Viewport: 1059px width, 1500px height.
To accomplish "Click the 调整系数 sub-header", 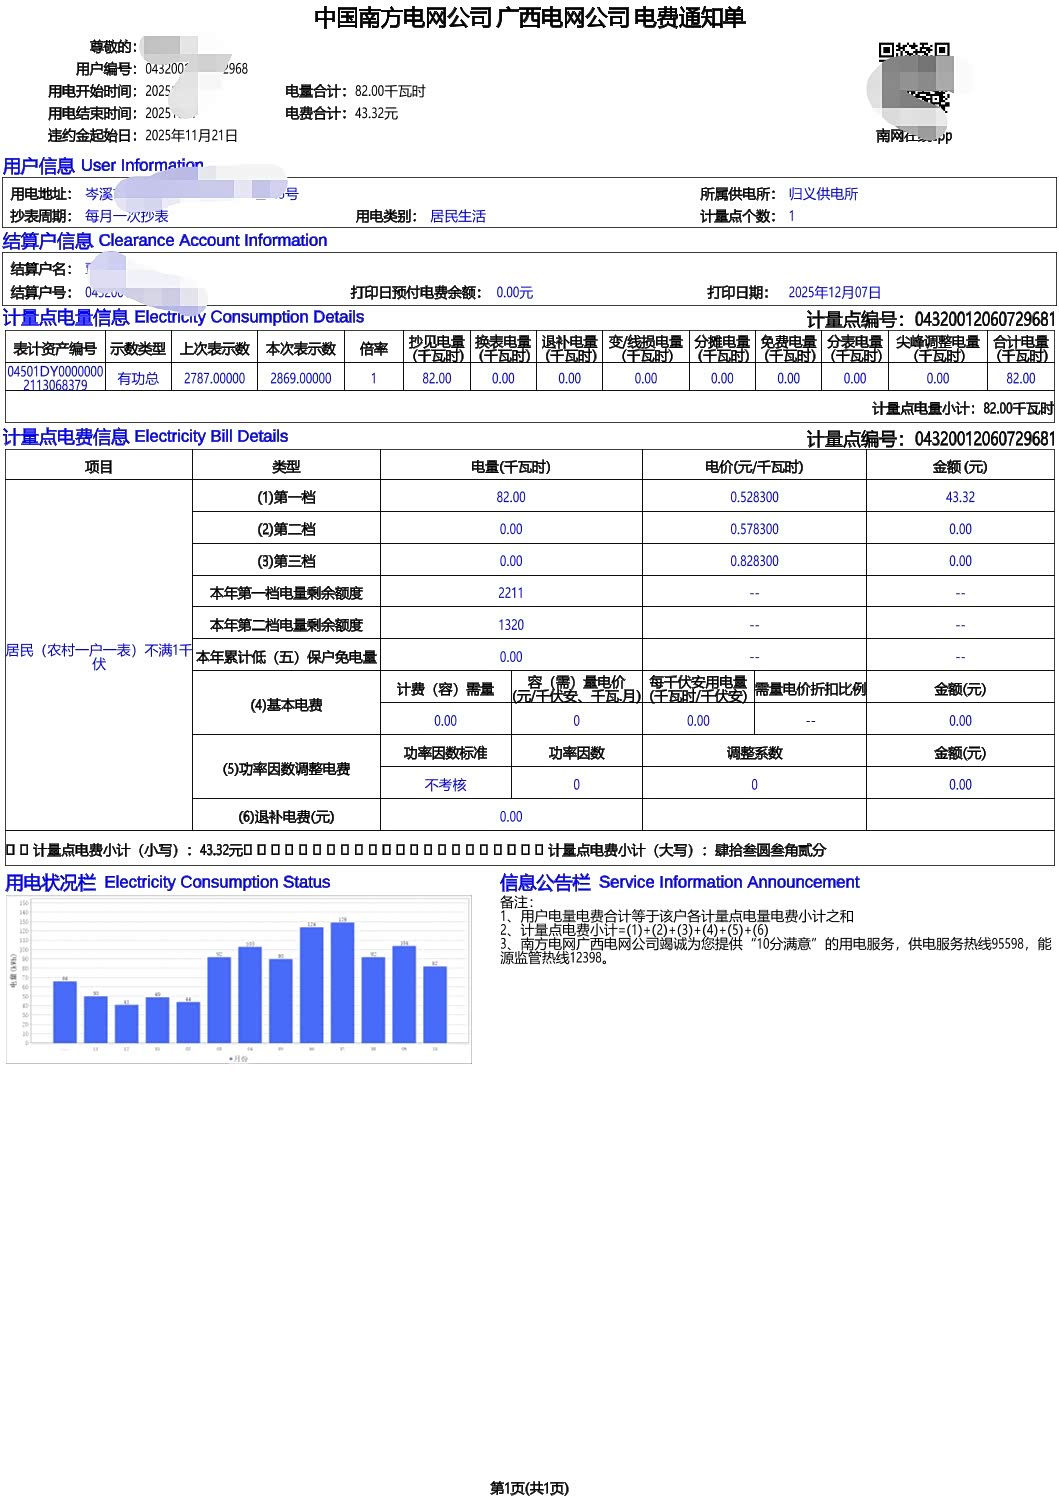I will pyautogui.click(x=754, y=753).
